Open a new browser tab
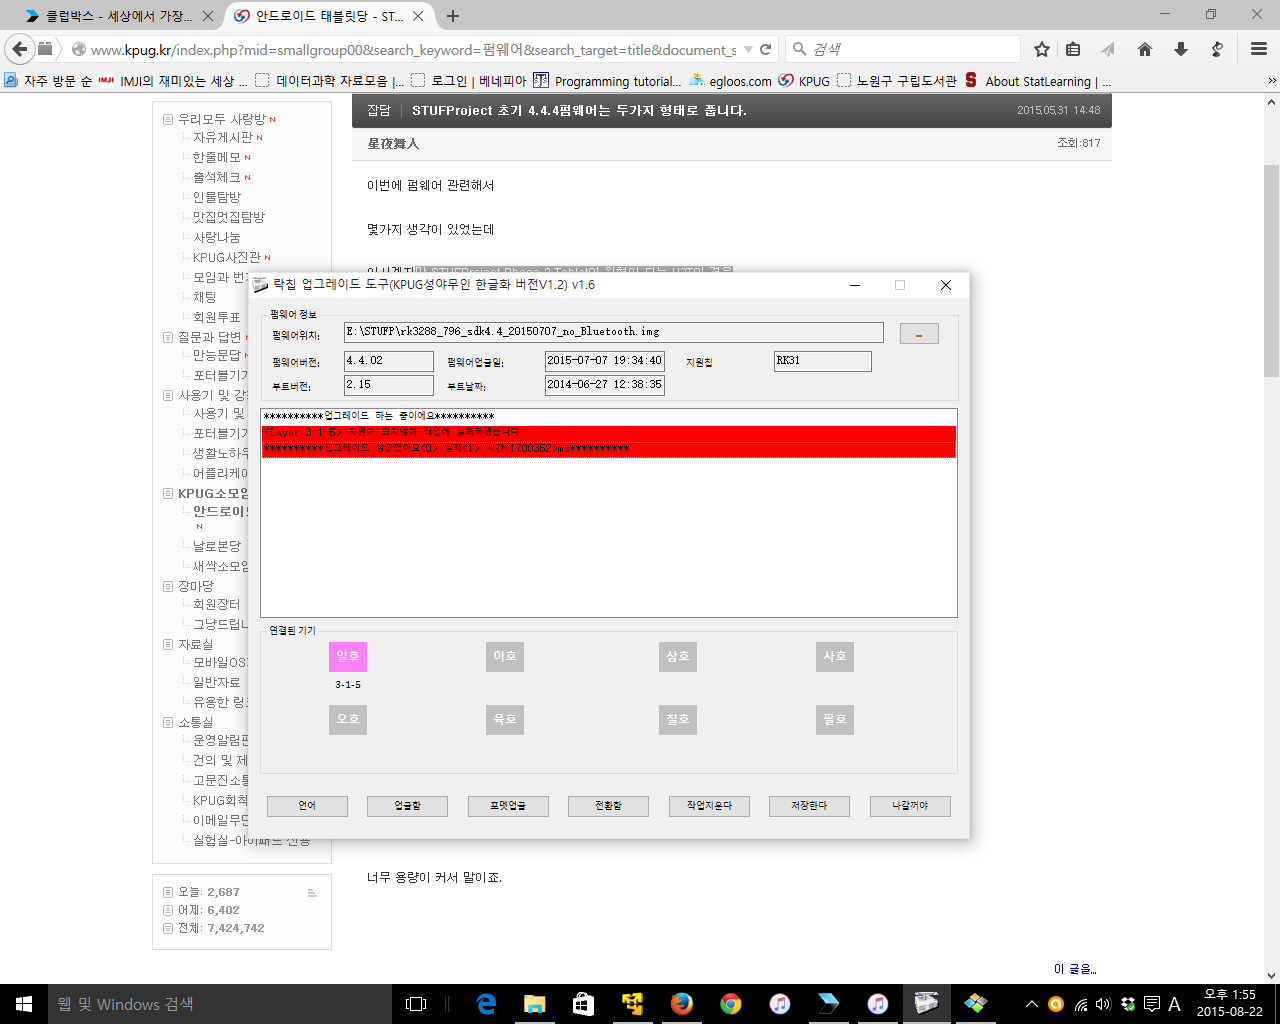The width and height of the screenshot is (1280, 1024). (x=453, y=16)
